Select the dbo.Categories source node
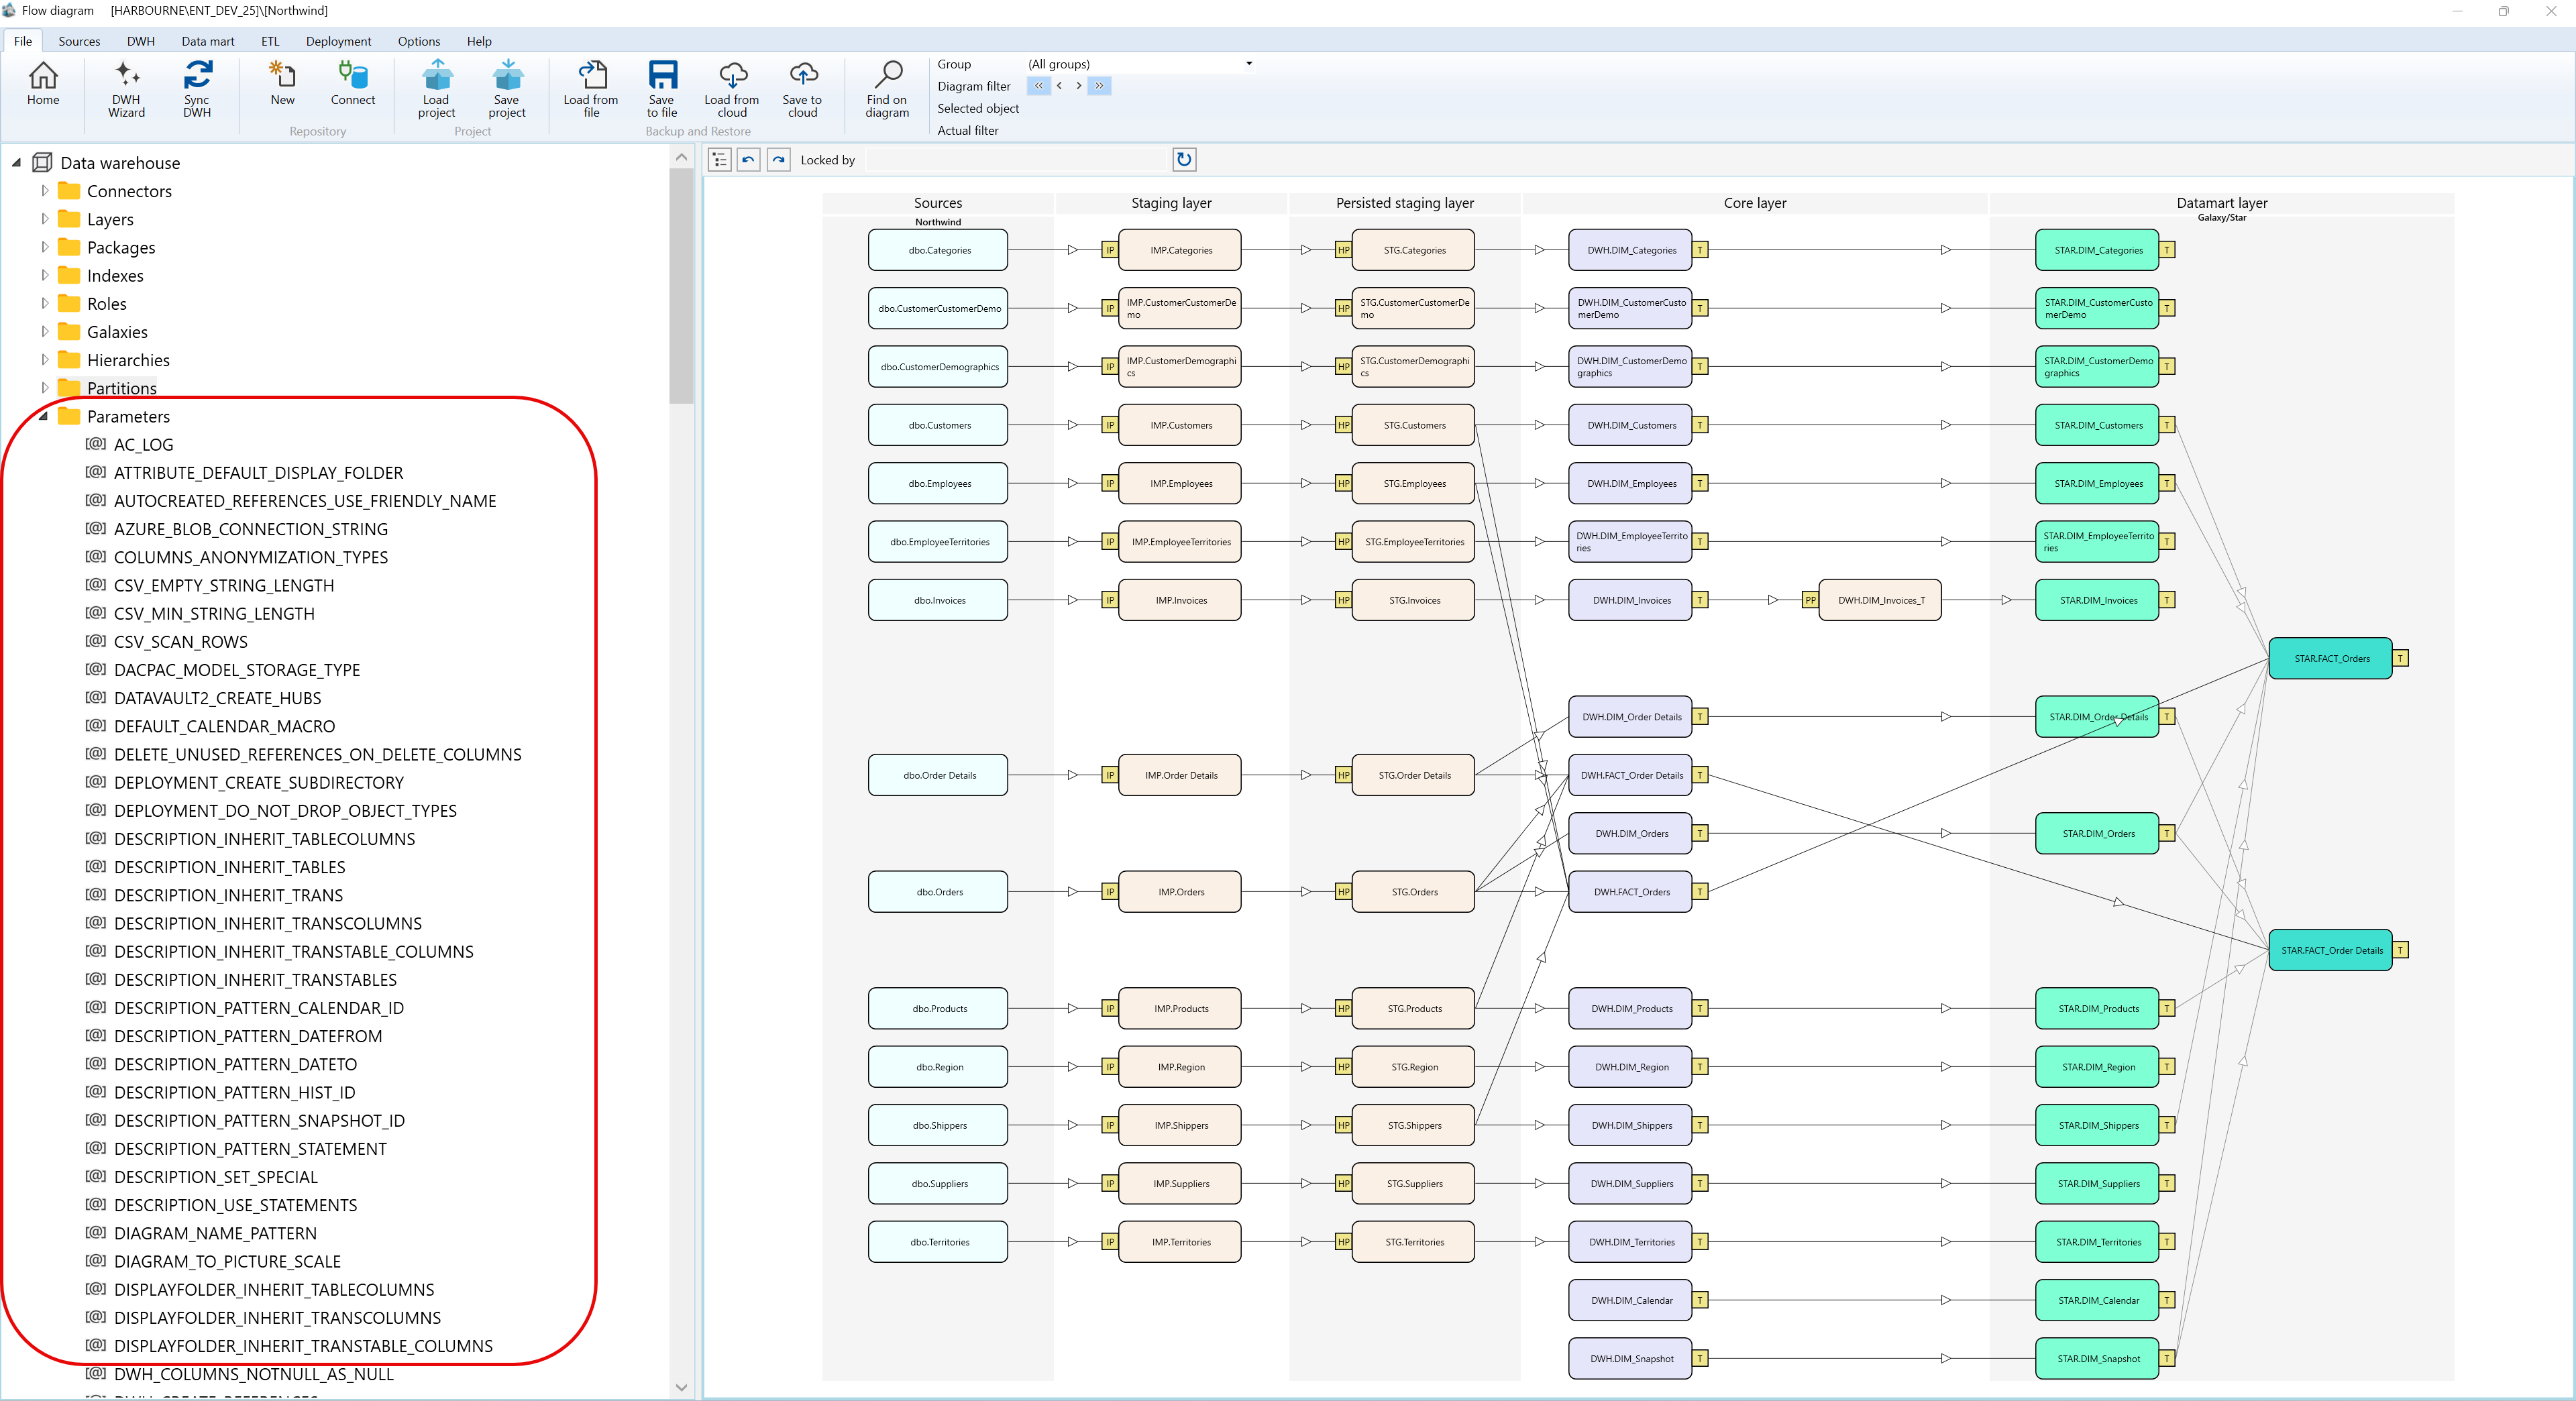2576x1401 pixels. pyautogui.click(x=939, y=250)
